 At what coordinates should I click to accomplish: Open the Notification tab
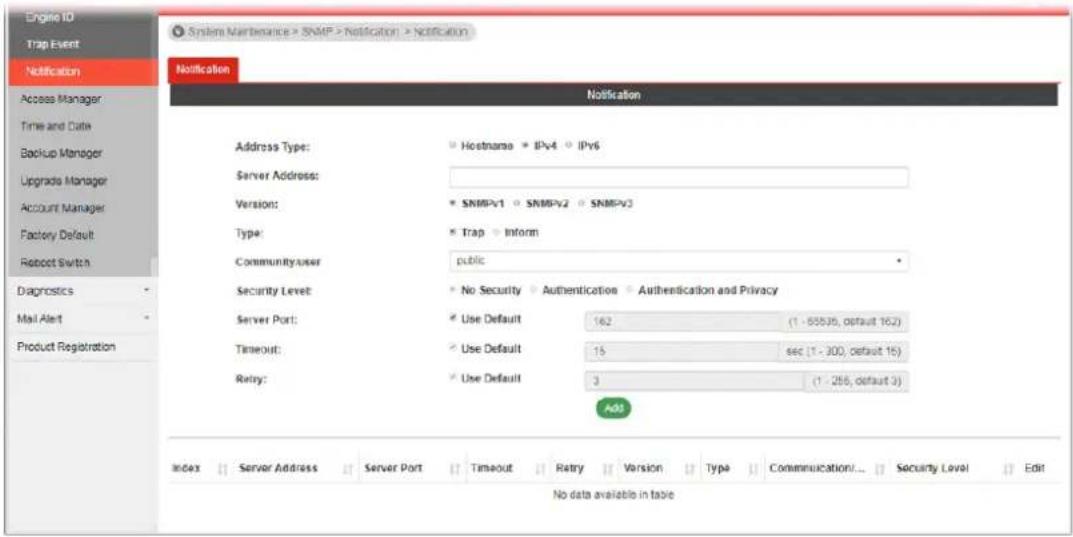pyautogui.click(x=203, y=70)
